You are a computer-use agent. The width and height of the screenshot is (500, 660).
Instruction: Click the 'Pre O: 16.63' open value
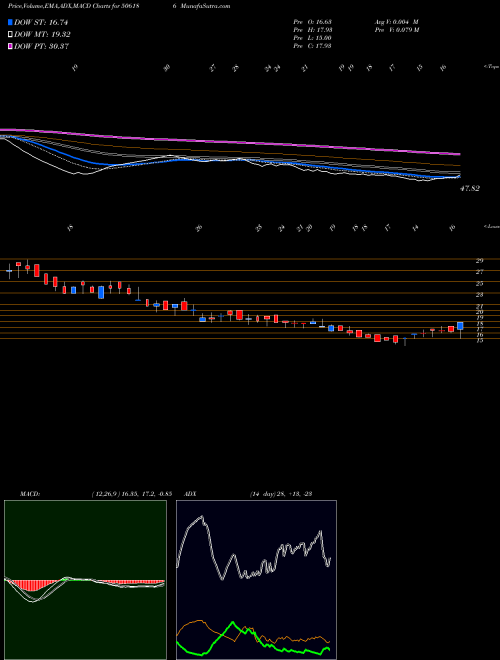click(x=313, y=21)
